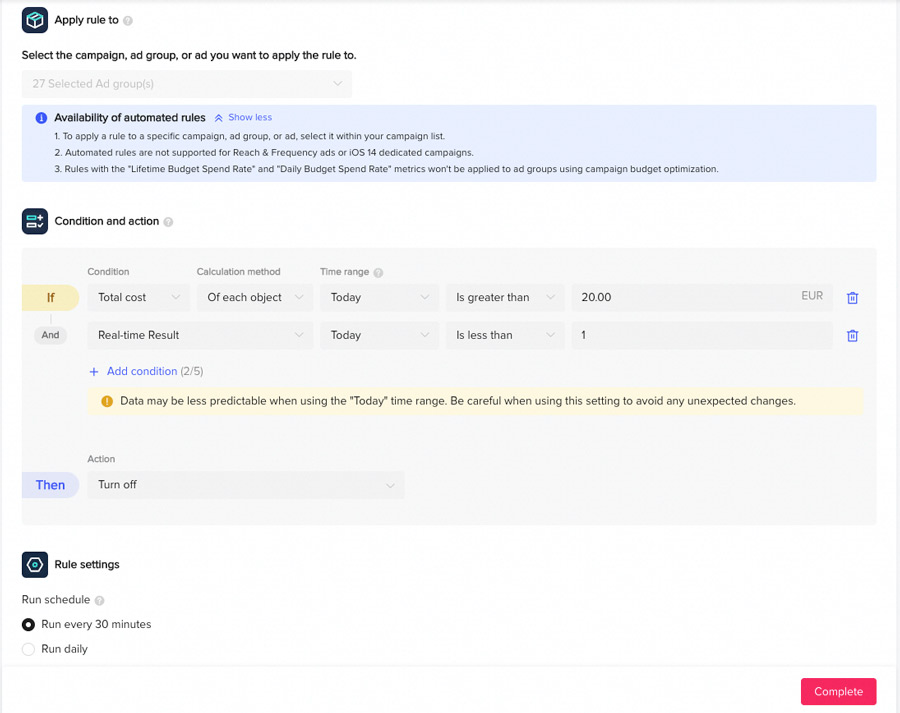Click the Complete button
900x713 pixels.
(x=838, y=691)
